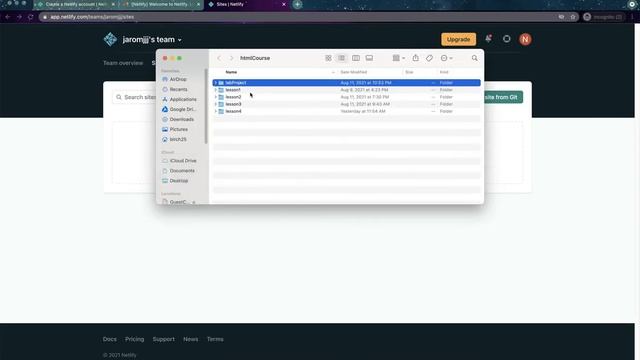Image resolution: width=640 pixels, height=360 pixels.
Task: Open the Terms footer link
Action: click(x=215, y=339)
